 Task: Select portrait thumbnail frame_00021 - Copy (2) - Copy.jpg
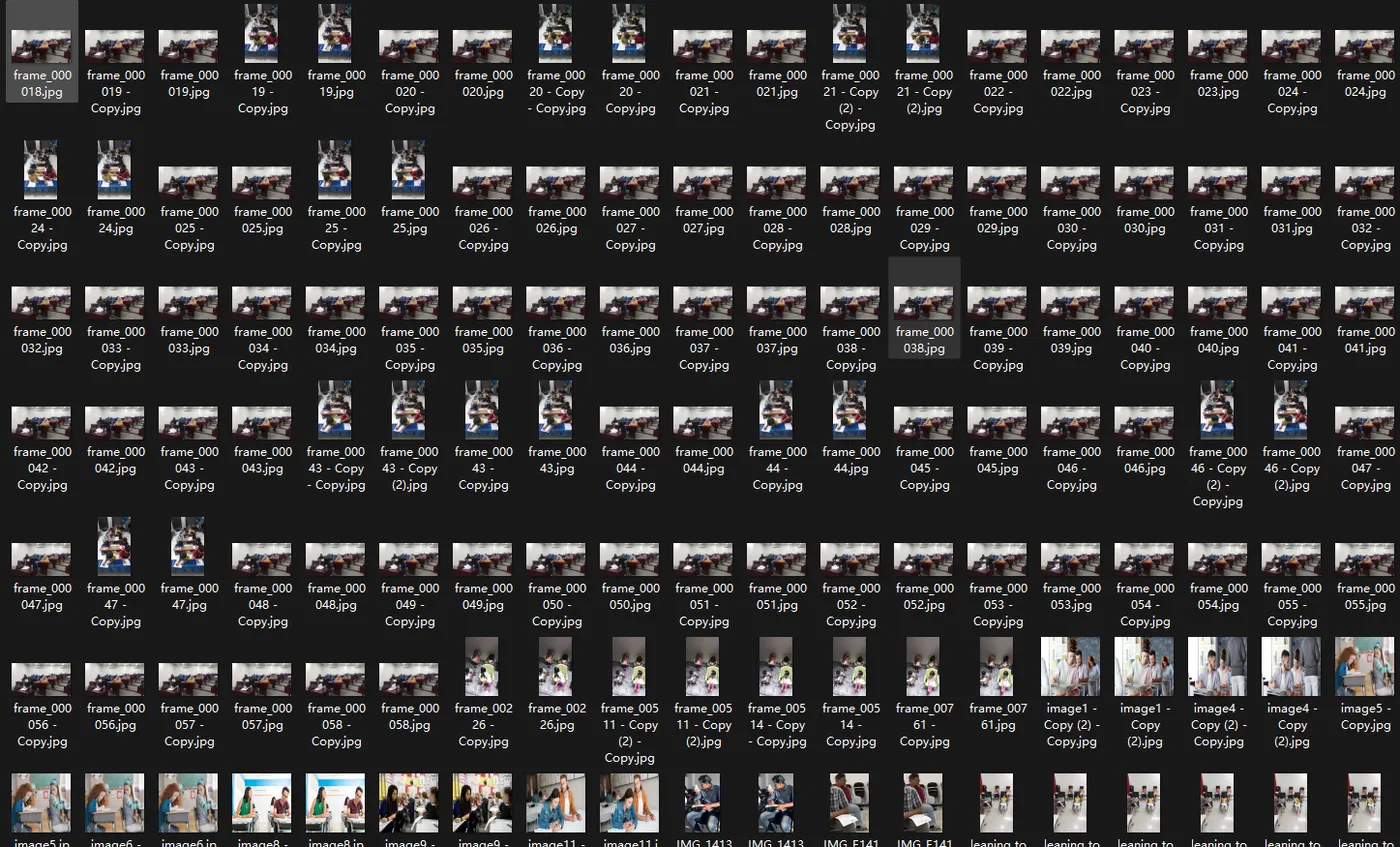point(850,34)
